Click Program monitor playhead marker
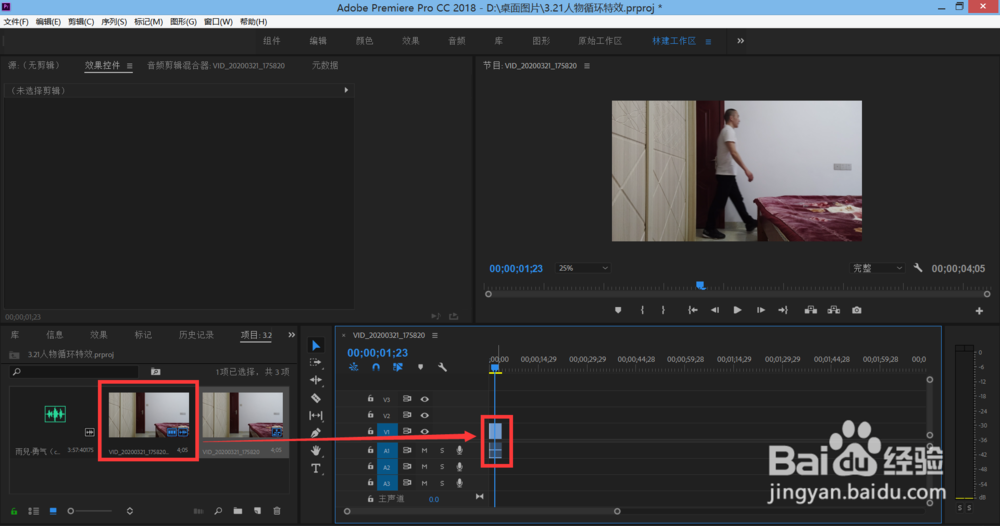The height and width of the screenshot is (526, 1000). coord(700,285)
